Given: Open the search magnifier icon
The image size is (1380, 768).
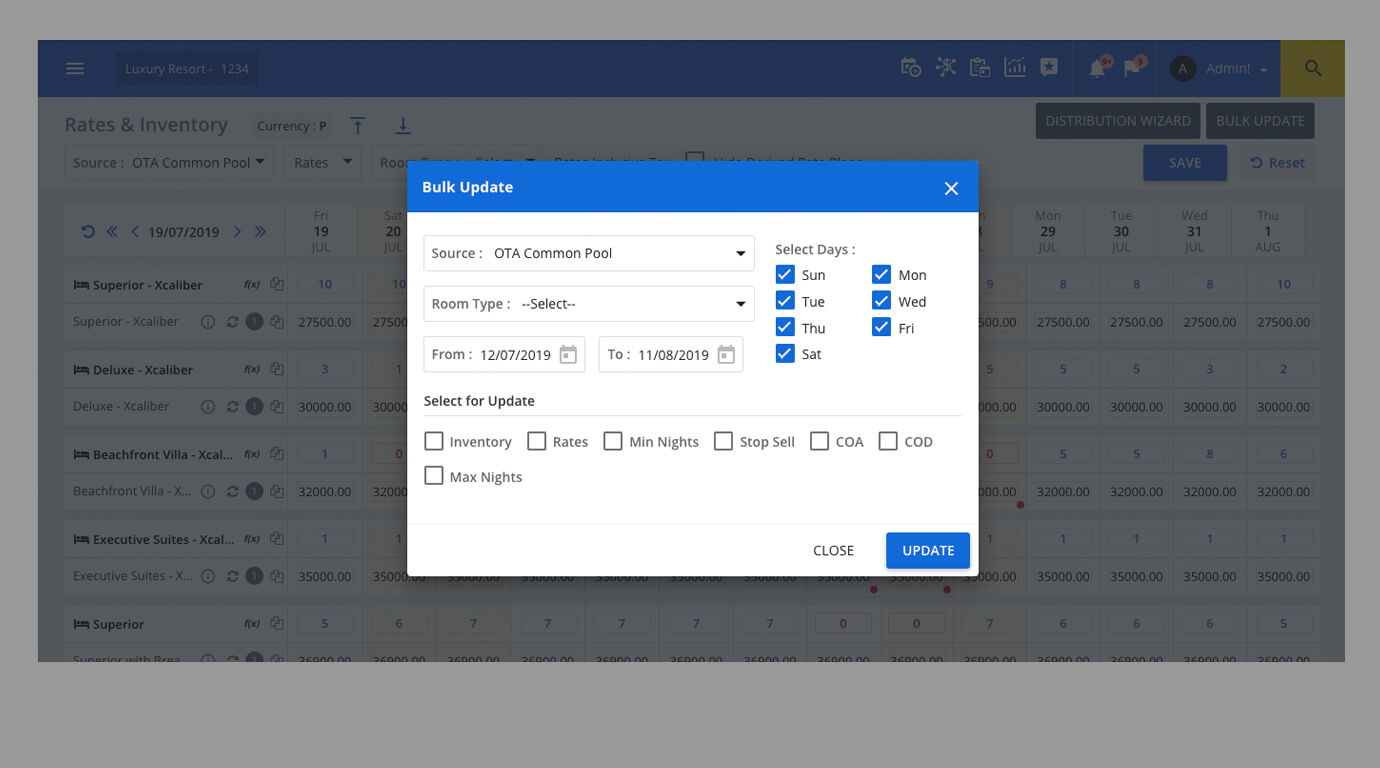Looking at the screenshot, I should tap(1313, 69).
